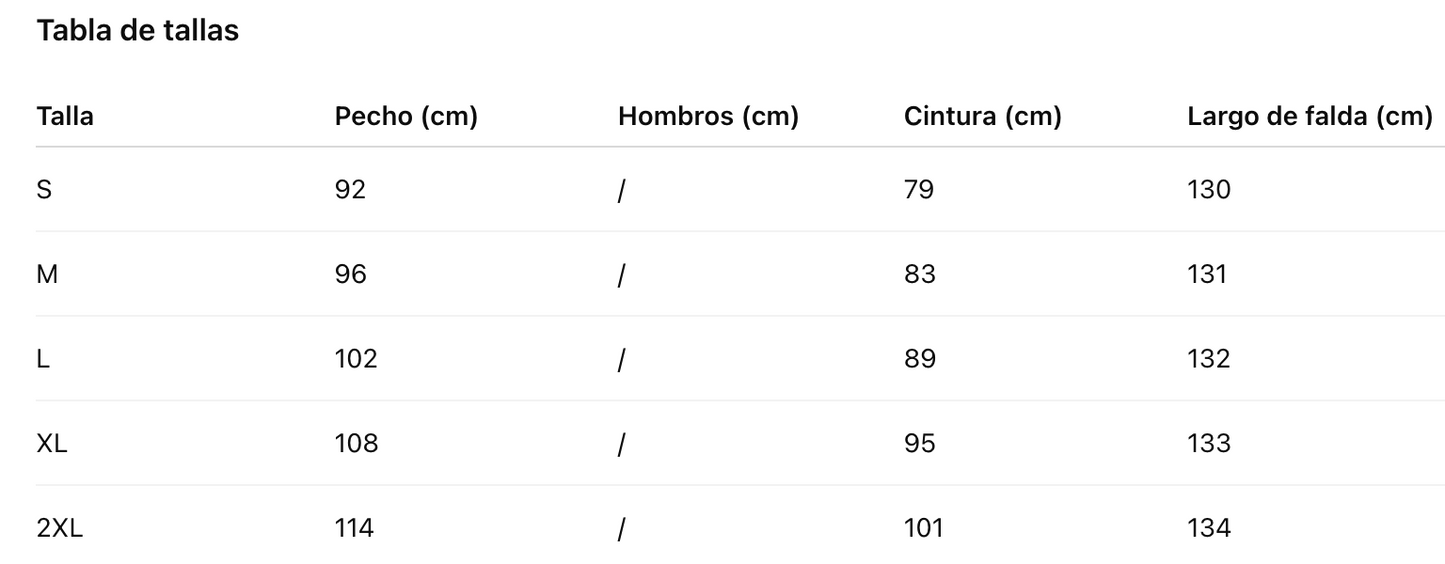Click the 2XL size row label
The image size is (1445, 564).
60,528
